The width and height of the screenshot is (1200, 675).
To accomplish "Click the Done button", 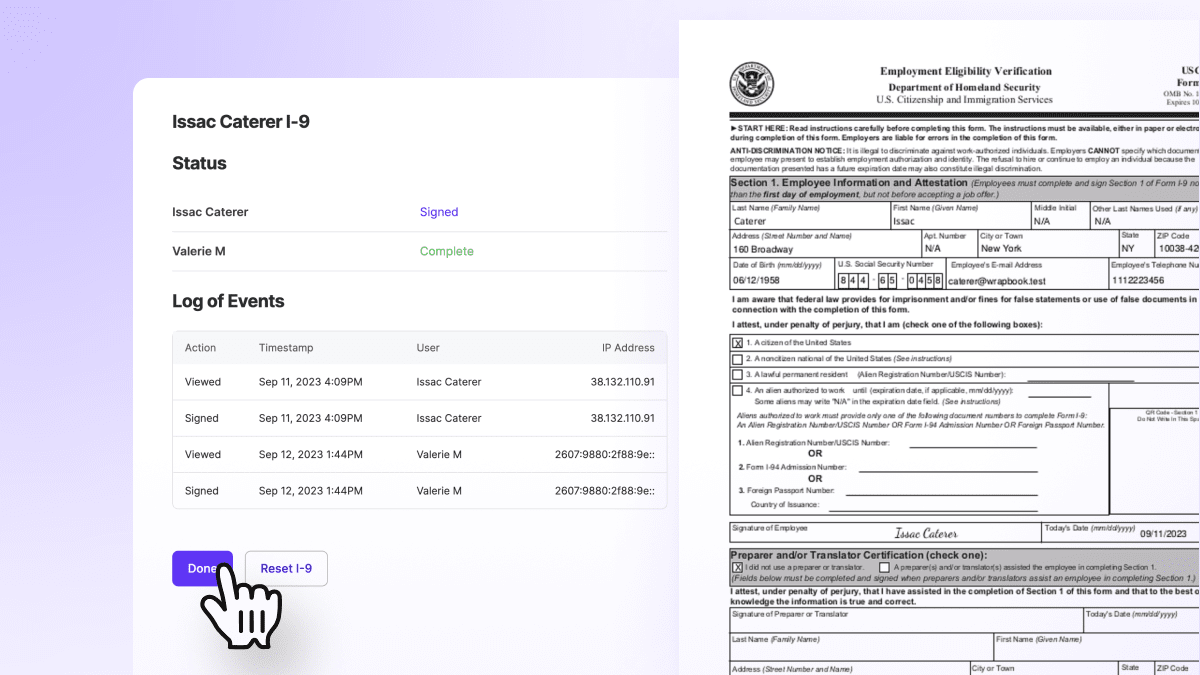I will tap(202, 568).
